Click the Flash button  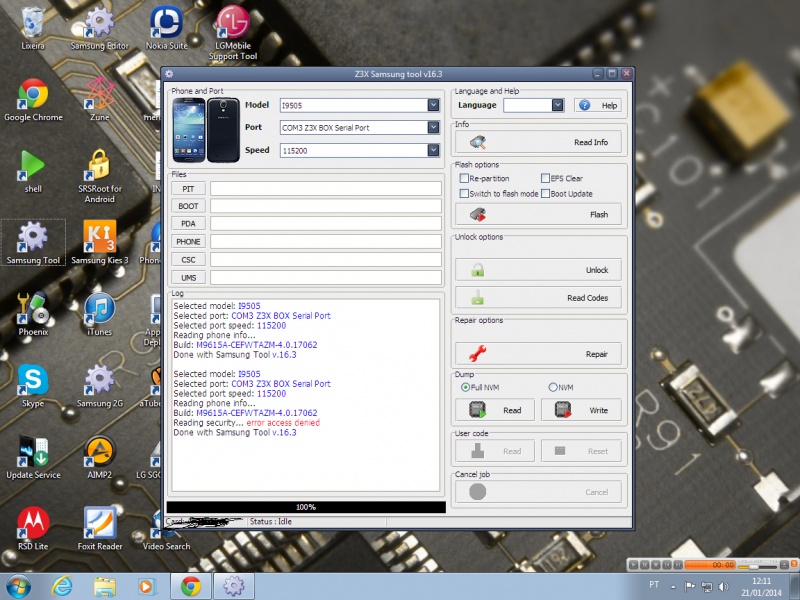pyautogui.click(x=538, y=214)
